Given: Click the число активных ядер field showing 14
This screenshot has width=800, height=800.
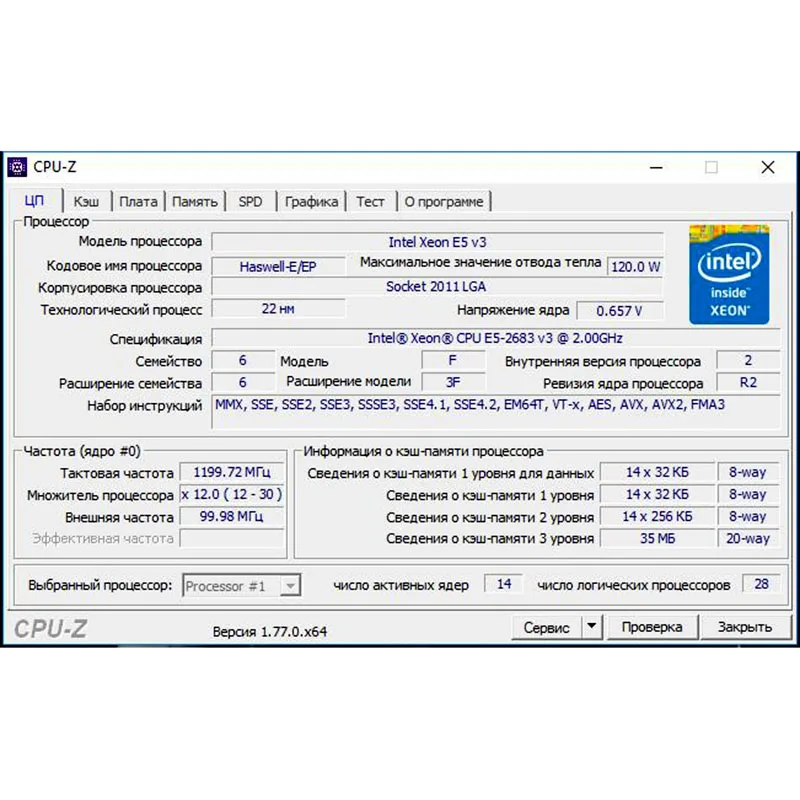Looking at the screenshot, I should coord(504,584).
